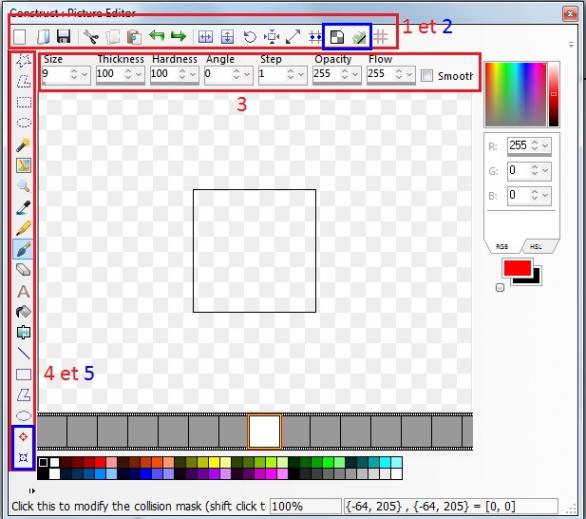Image resolution: width=586 pixels, height=519 pixels.
Task: Select the ellipse shape tool
Action: 24,415
